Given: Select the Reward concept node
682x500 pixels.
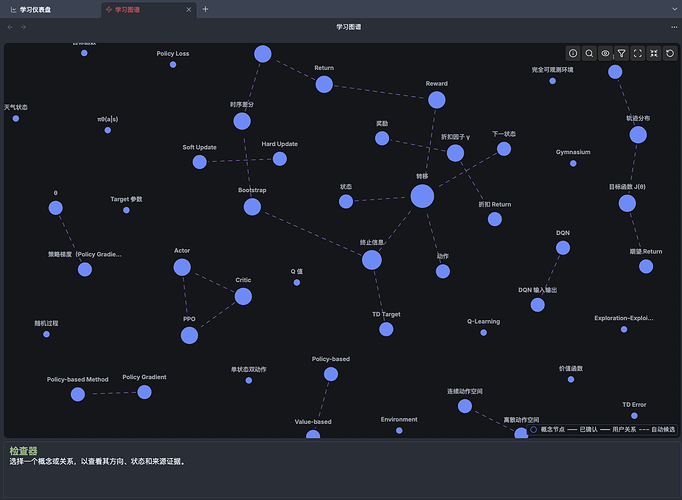Looking at the screenshot, I should 437,100.
